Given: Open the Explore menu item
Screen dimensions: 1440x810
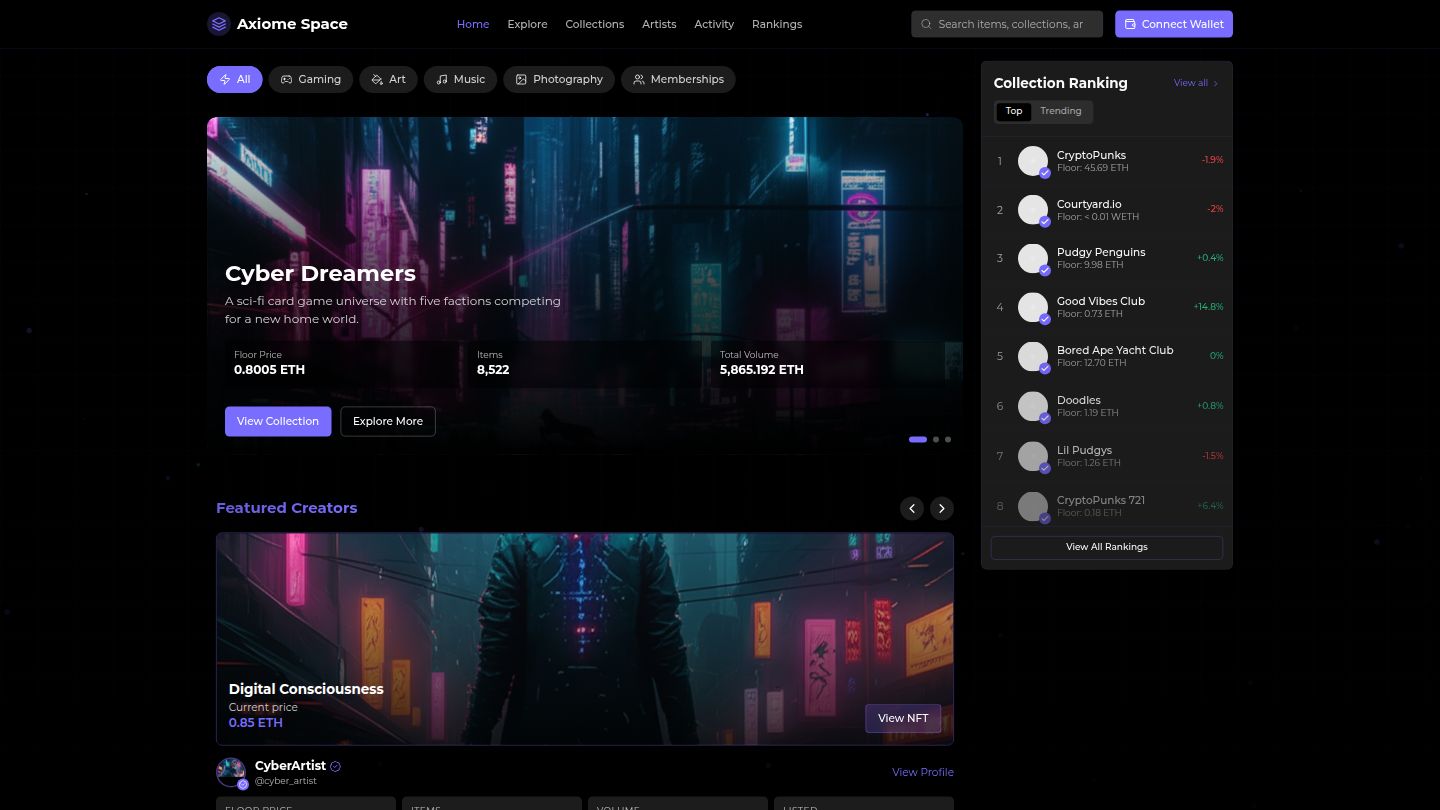Looking at the screenshot, I should (x=527, y=23).
